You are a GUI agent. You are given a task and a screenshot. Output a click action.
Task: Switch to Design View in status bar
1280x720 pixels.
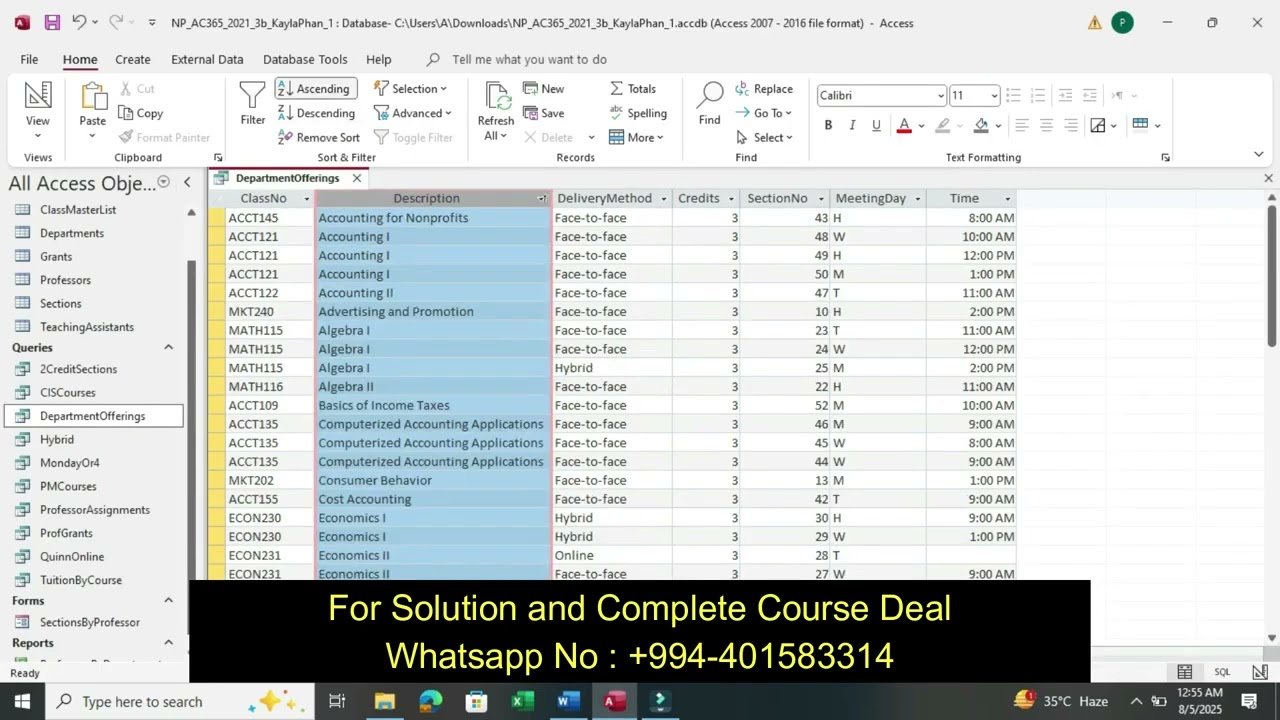pyautogui.click(x=1260, y=672)
